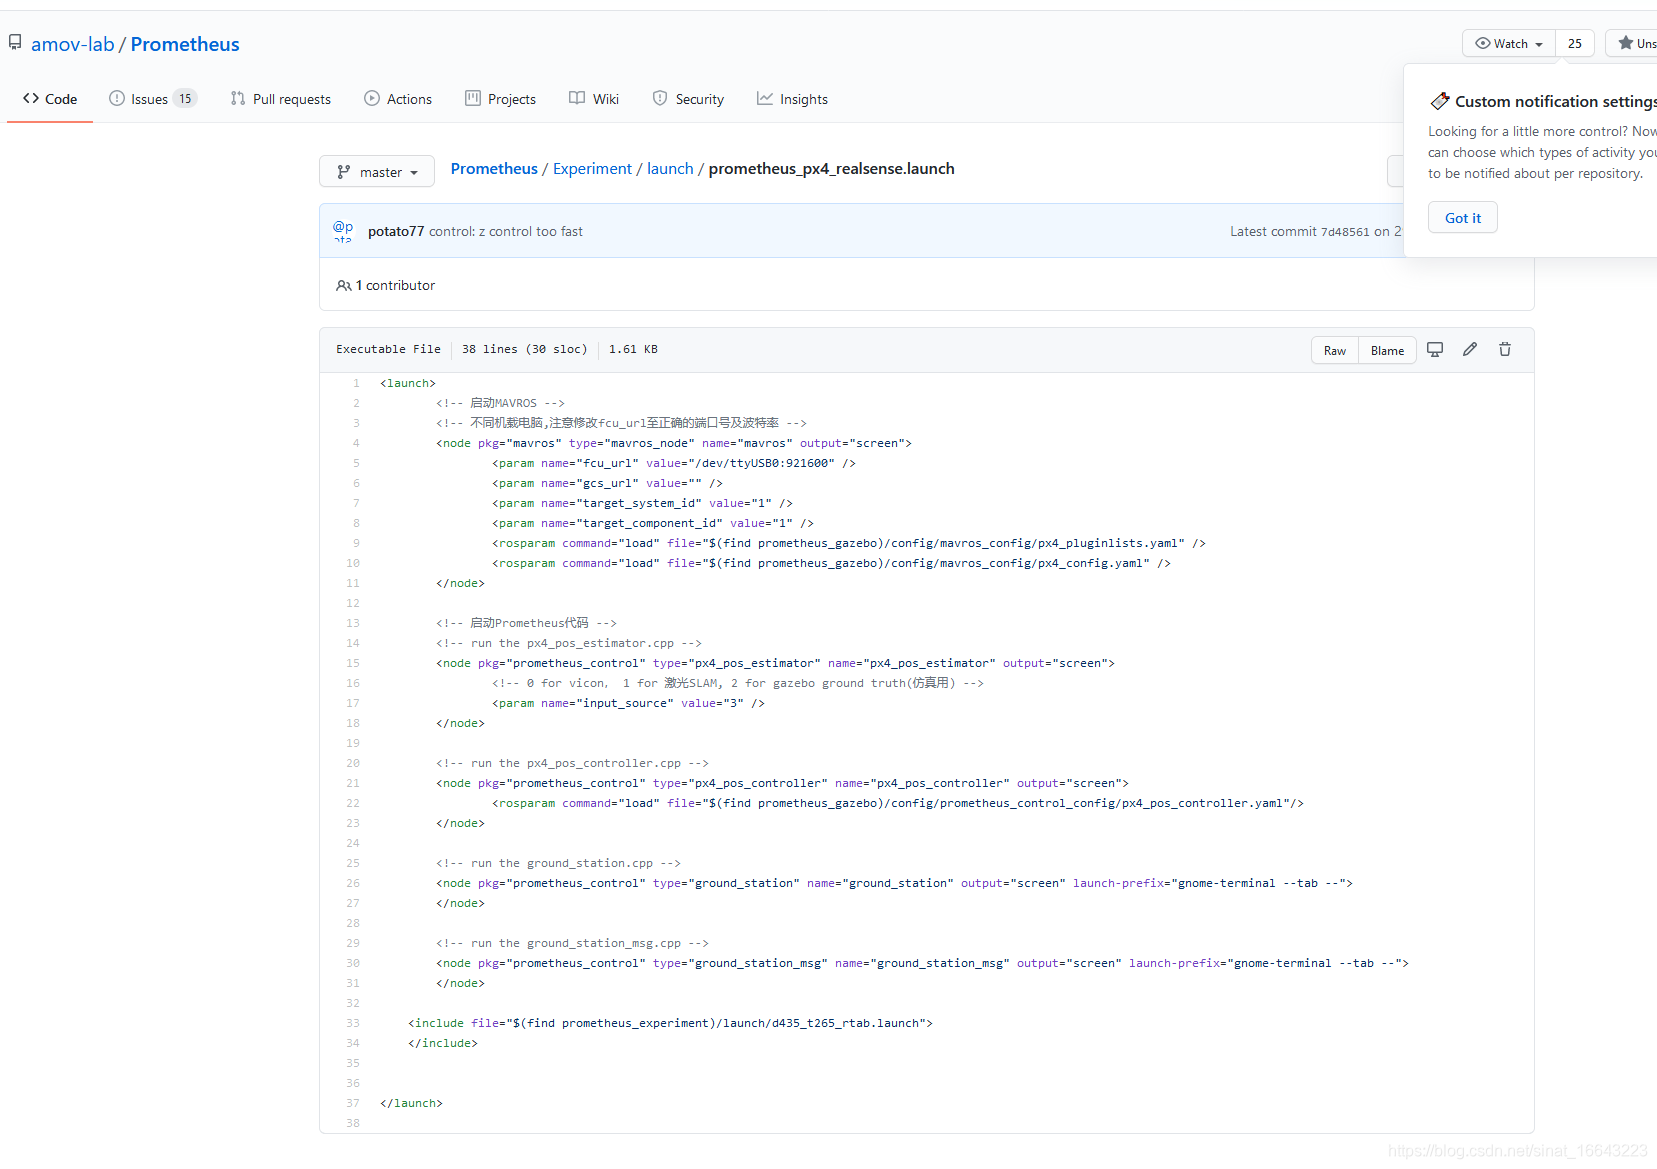
Task: Open the Prometheus repository link
Action: [185, 44]
